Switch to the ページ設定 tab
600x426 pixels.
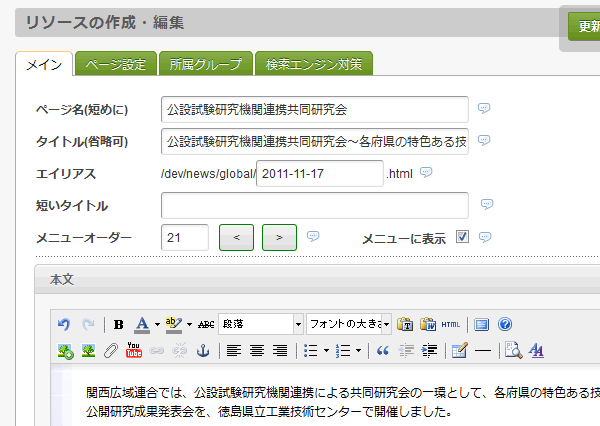(x=115, y=64)
